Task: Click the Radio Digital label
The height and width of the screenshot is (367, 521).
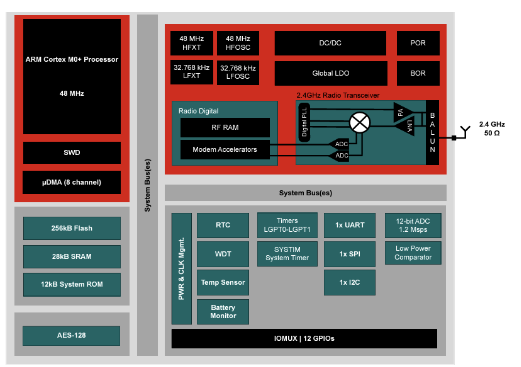Action: coord(198,111)
